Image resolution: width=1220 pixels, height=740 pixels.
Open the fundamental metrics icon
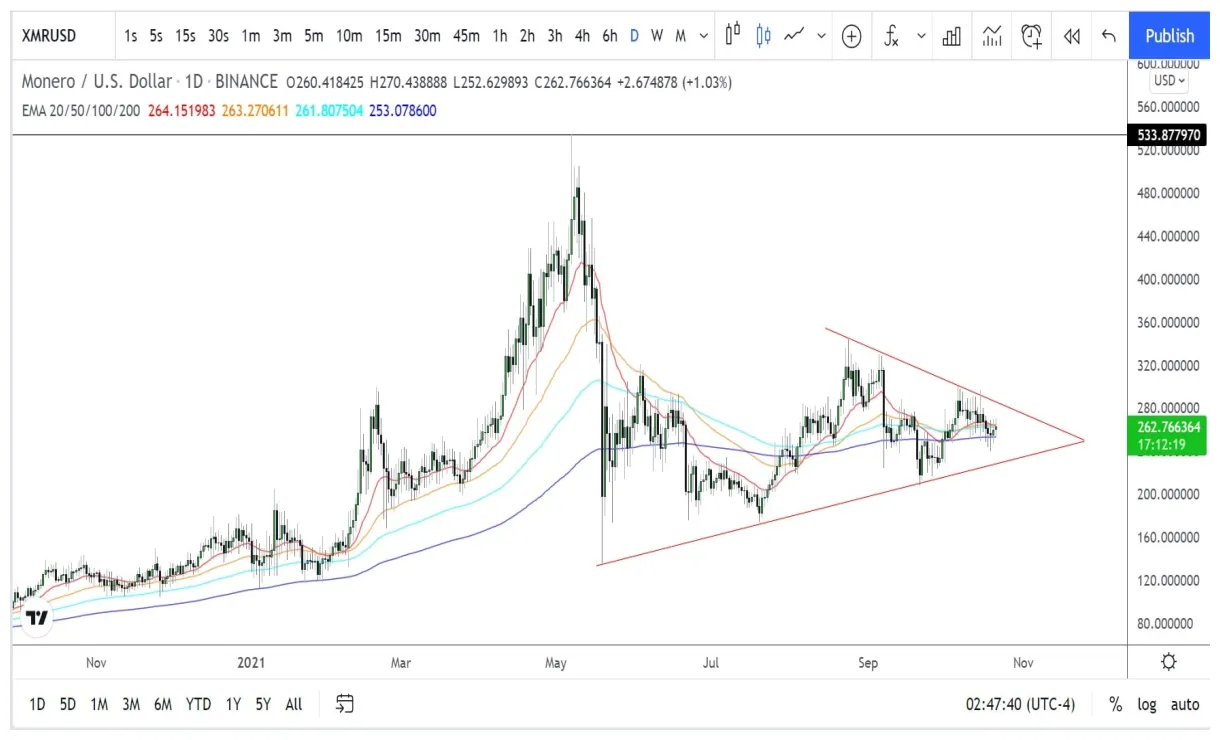[x=951, y=35]
